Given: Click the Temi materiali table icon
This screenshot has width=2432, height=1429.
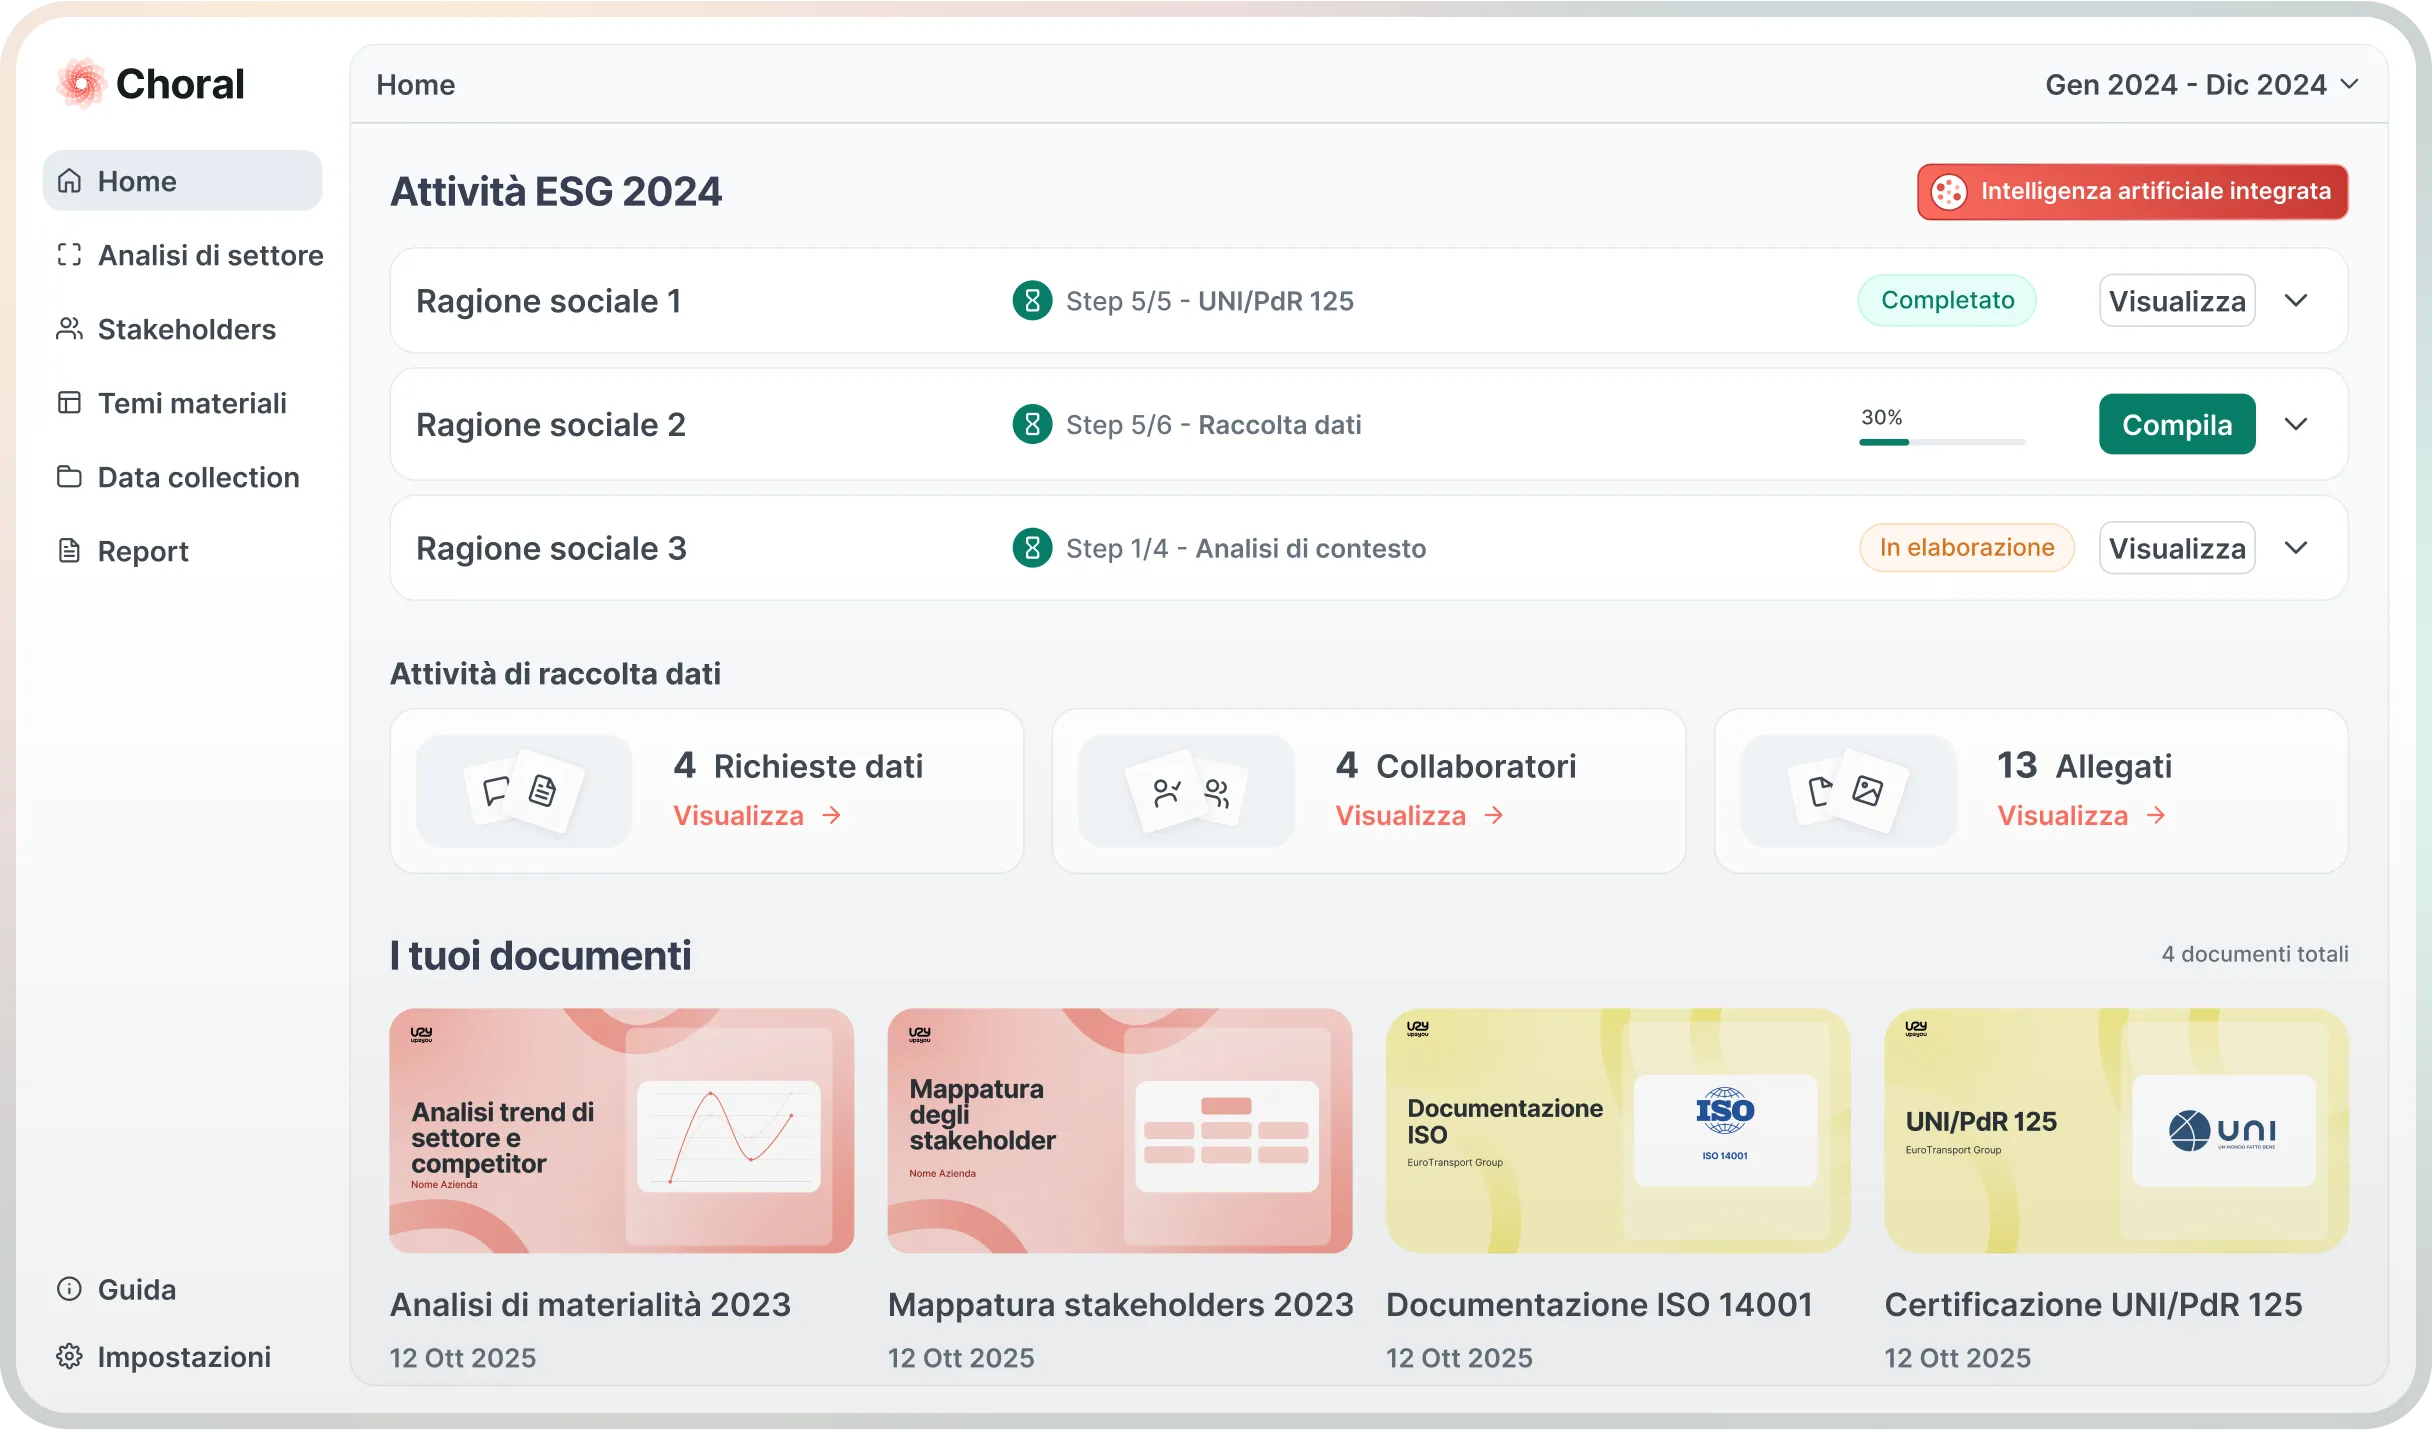Looking at the screenshot, I should (x=69, y=403).
